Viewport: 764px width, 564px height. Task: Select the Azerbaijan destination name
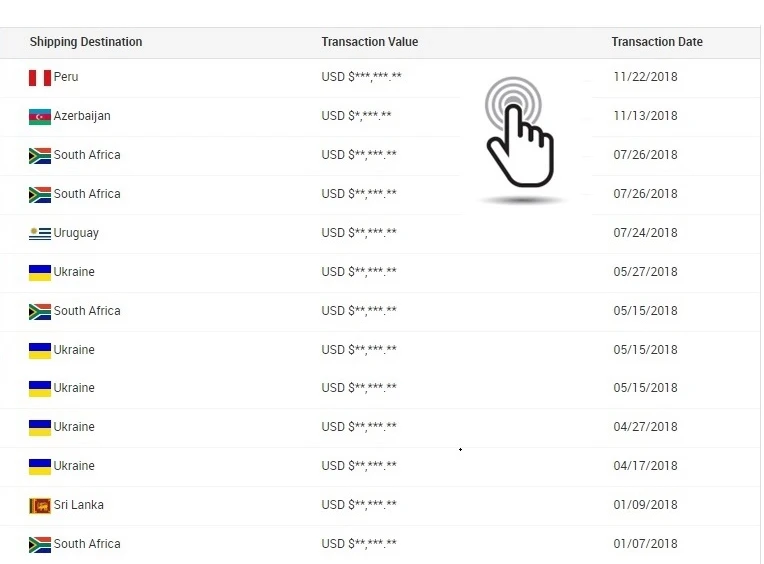click(82, 116)
